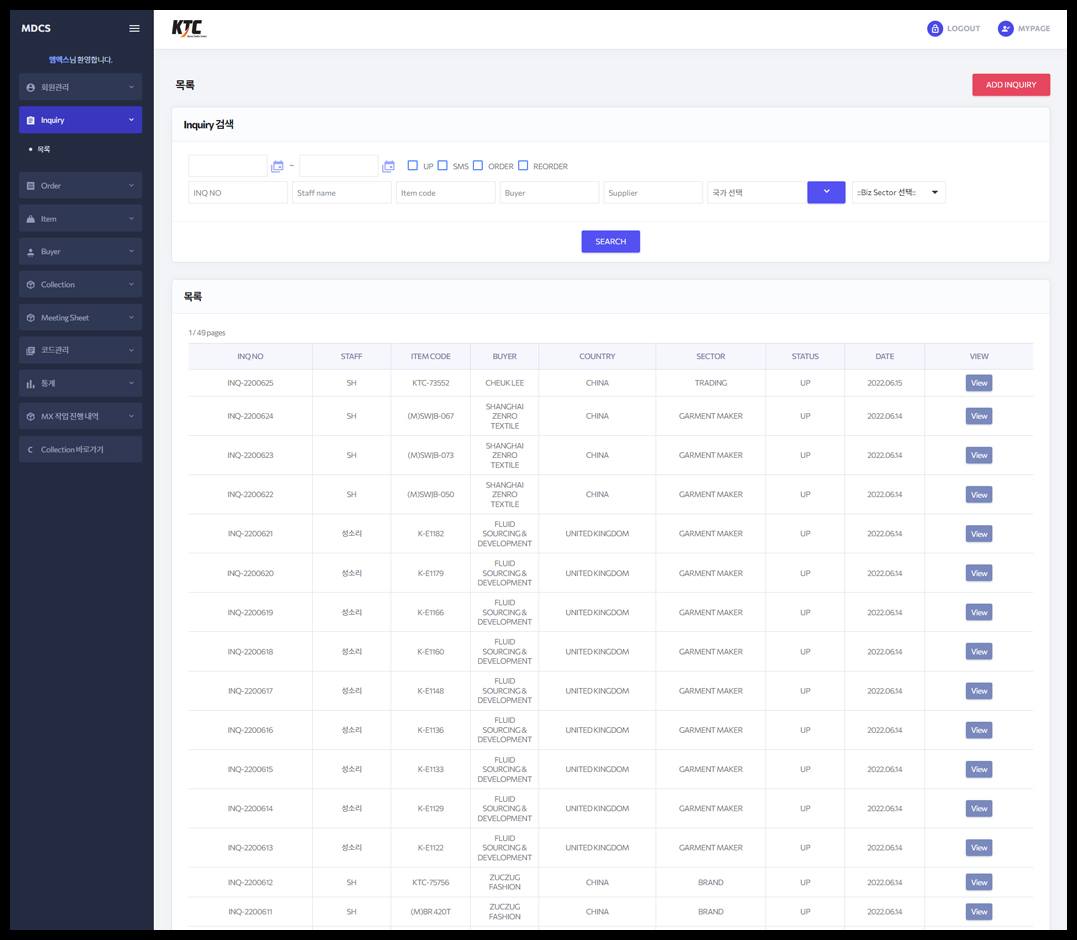Click the Staff name input field

click(x=341, y=193)
